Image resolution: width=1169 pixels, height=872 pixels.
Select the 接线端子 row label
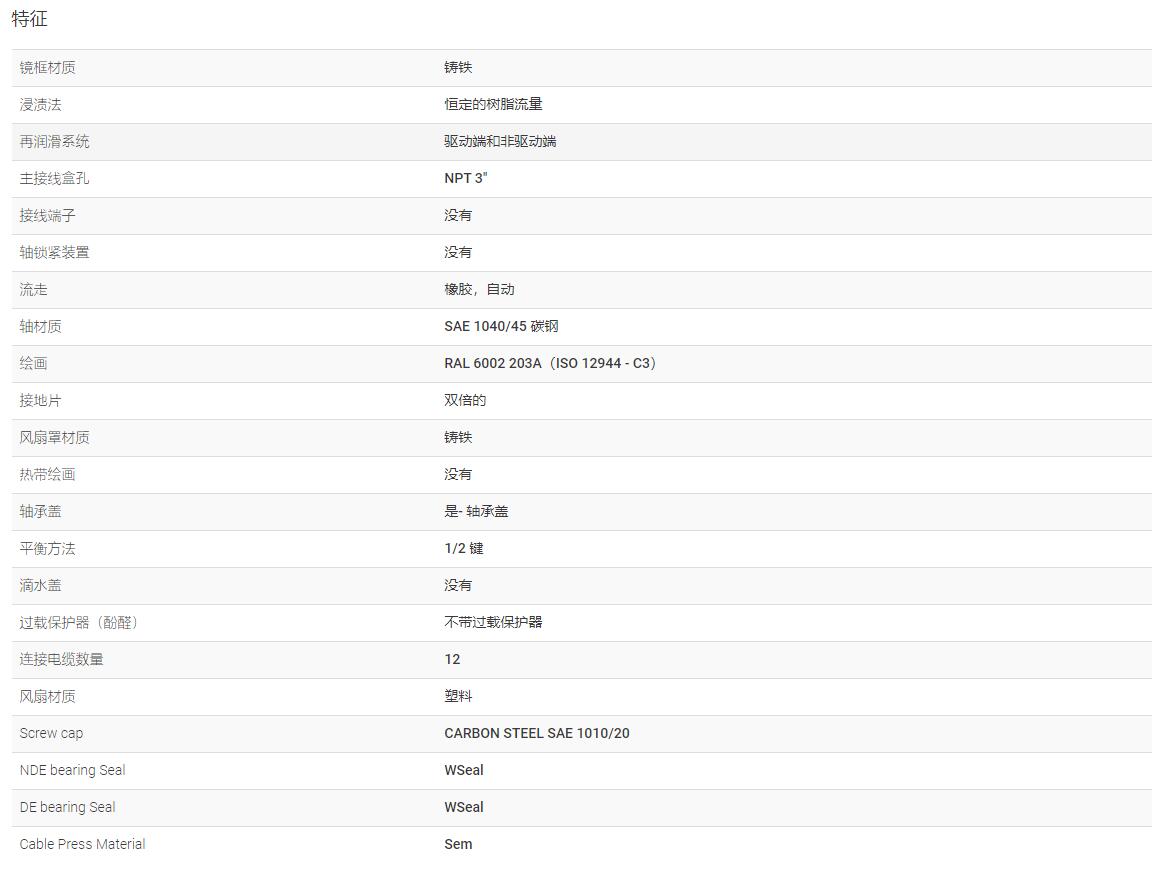(x=48, y=215)
